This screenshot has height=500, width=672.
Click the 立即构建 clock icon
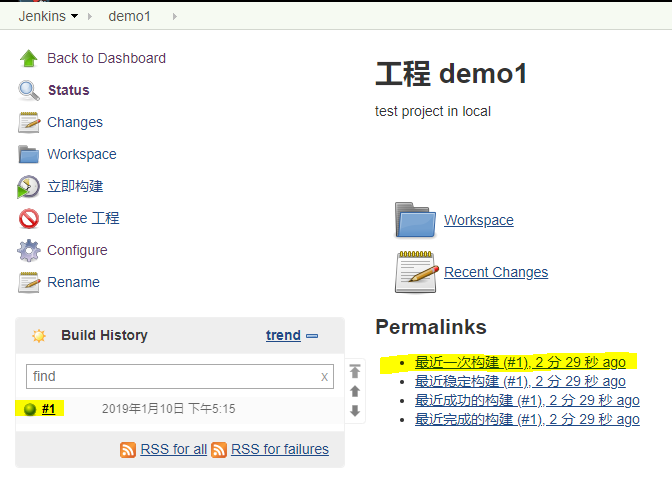tap(28, 186)
